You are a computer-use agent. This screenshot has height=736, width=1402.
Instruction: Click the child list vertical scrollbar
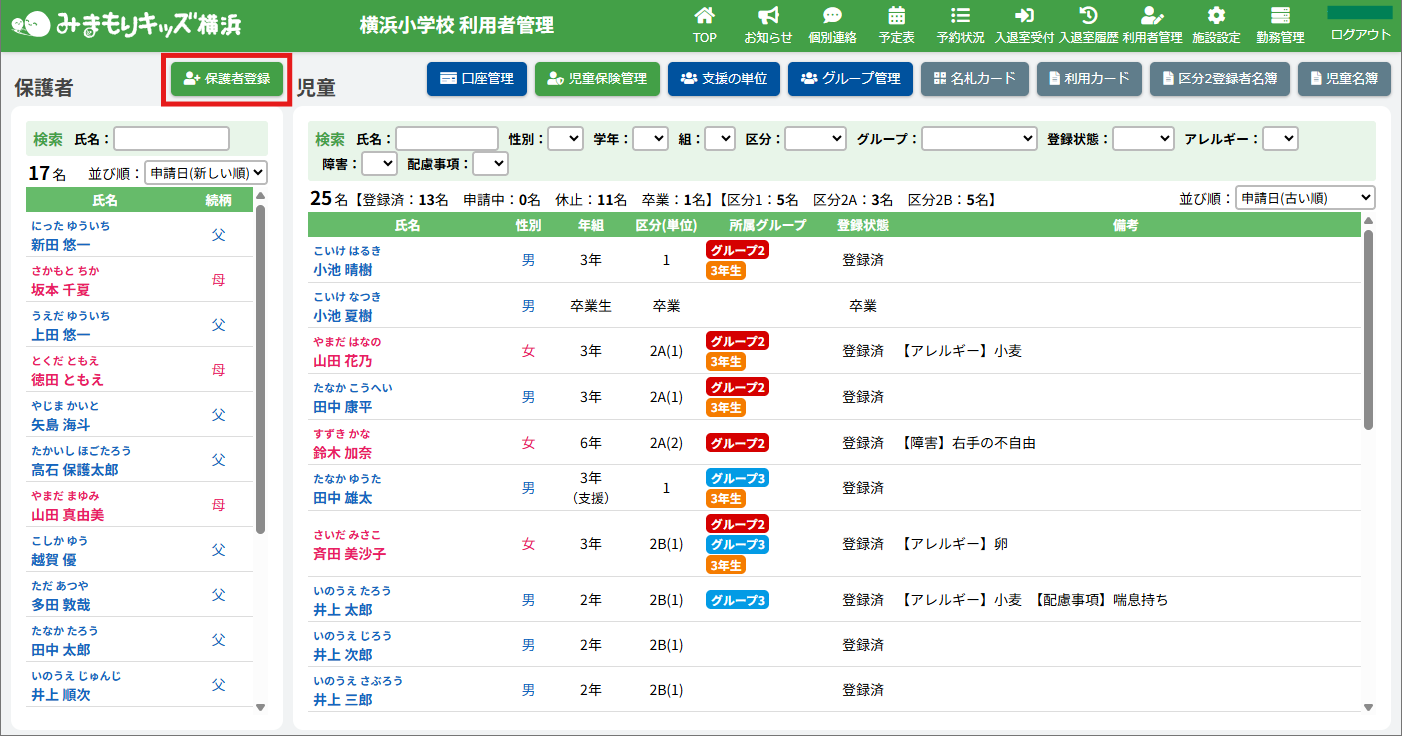tap(1368, 330)
